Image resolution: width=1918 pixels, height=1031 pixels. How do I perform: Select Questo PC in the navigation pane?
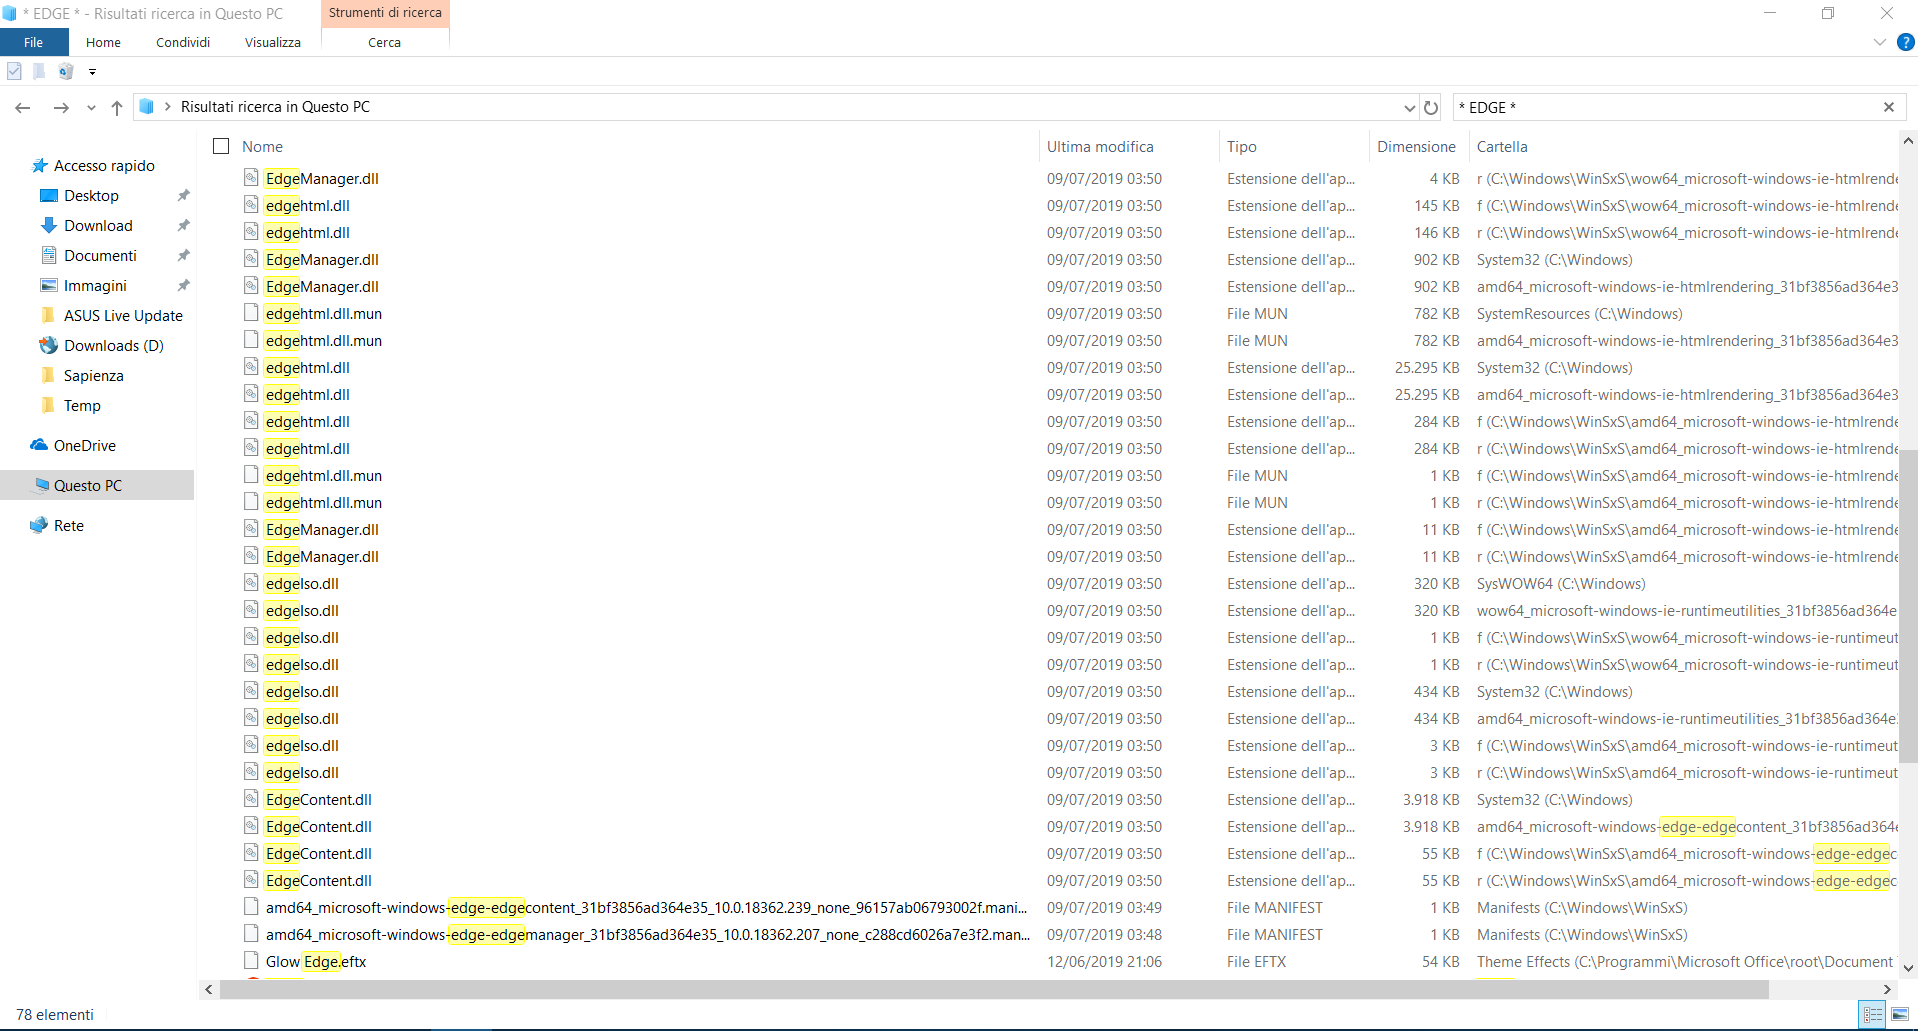point(88,485)
